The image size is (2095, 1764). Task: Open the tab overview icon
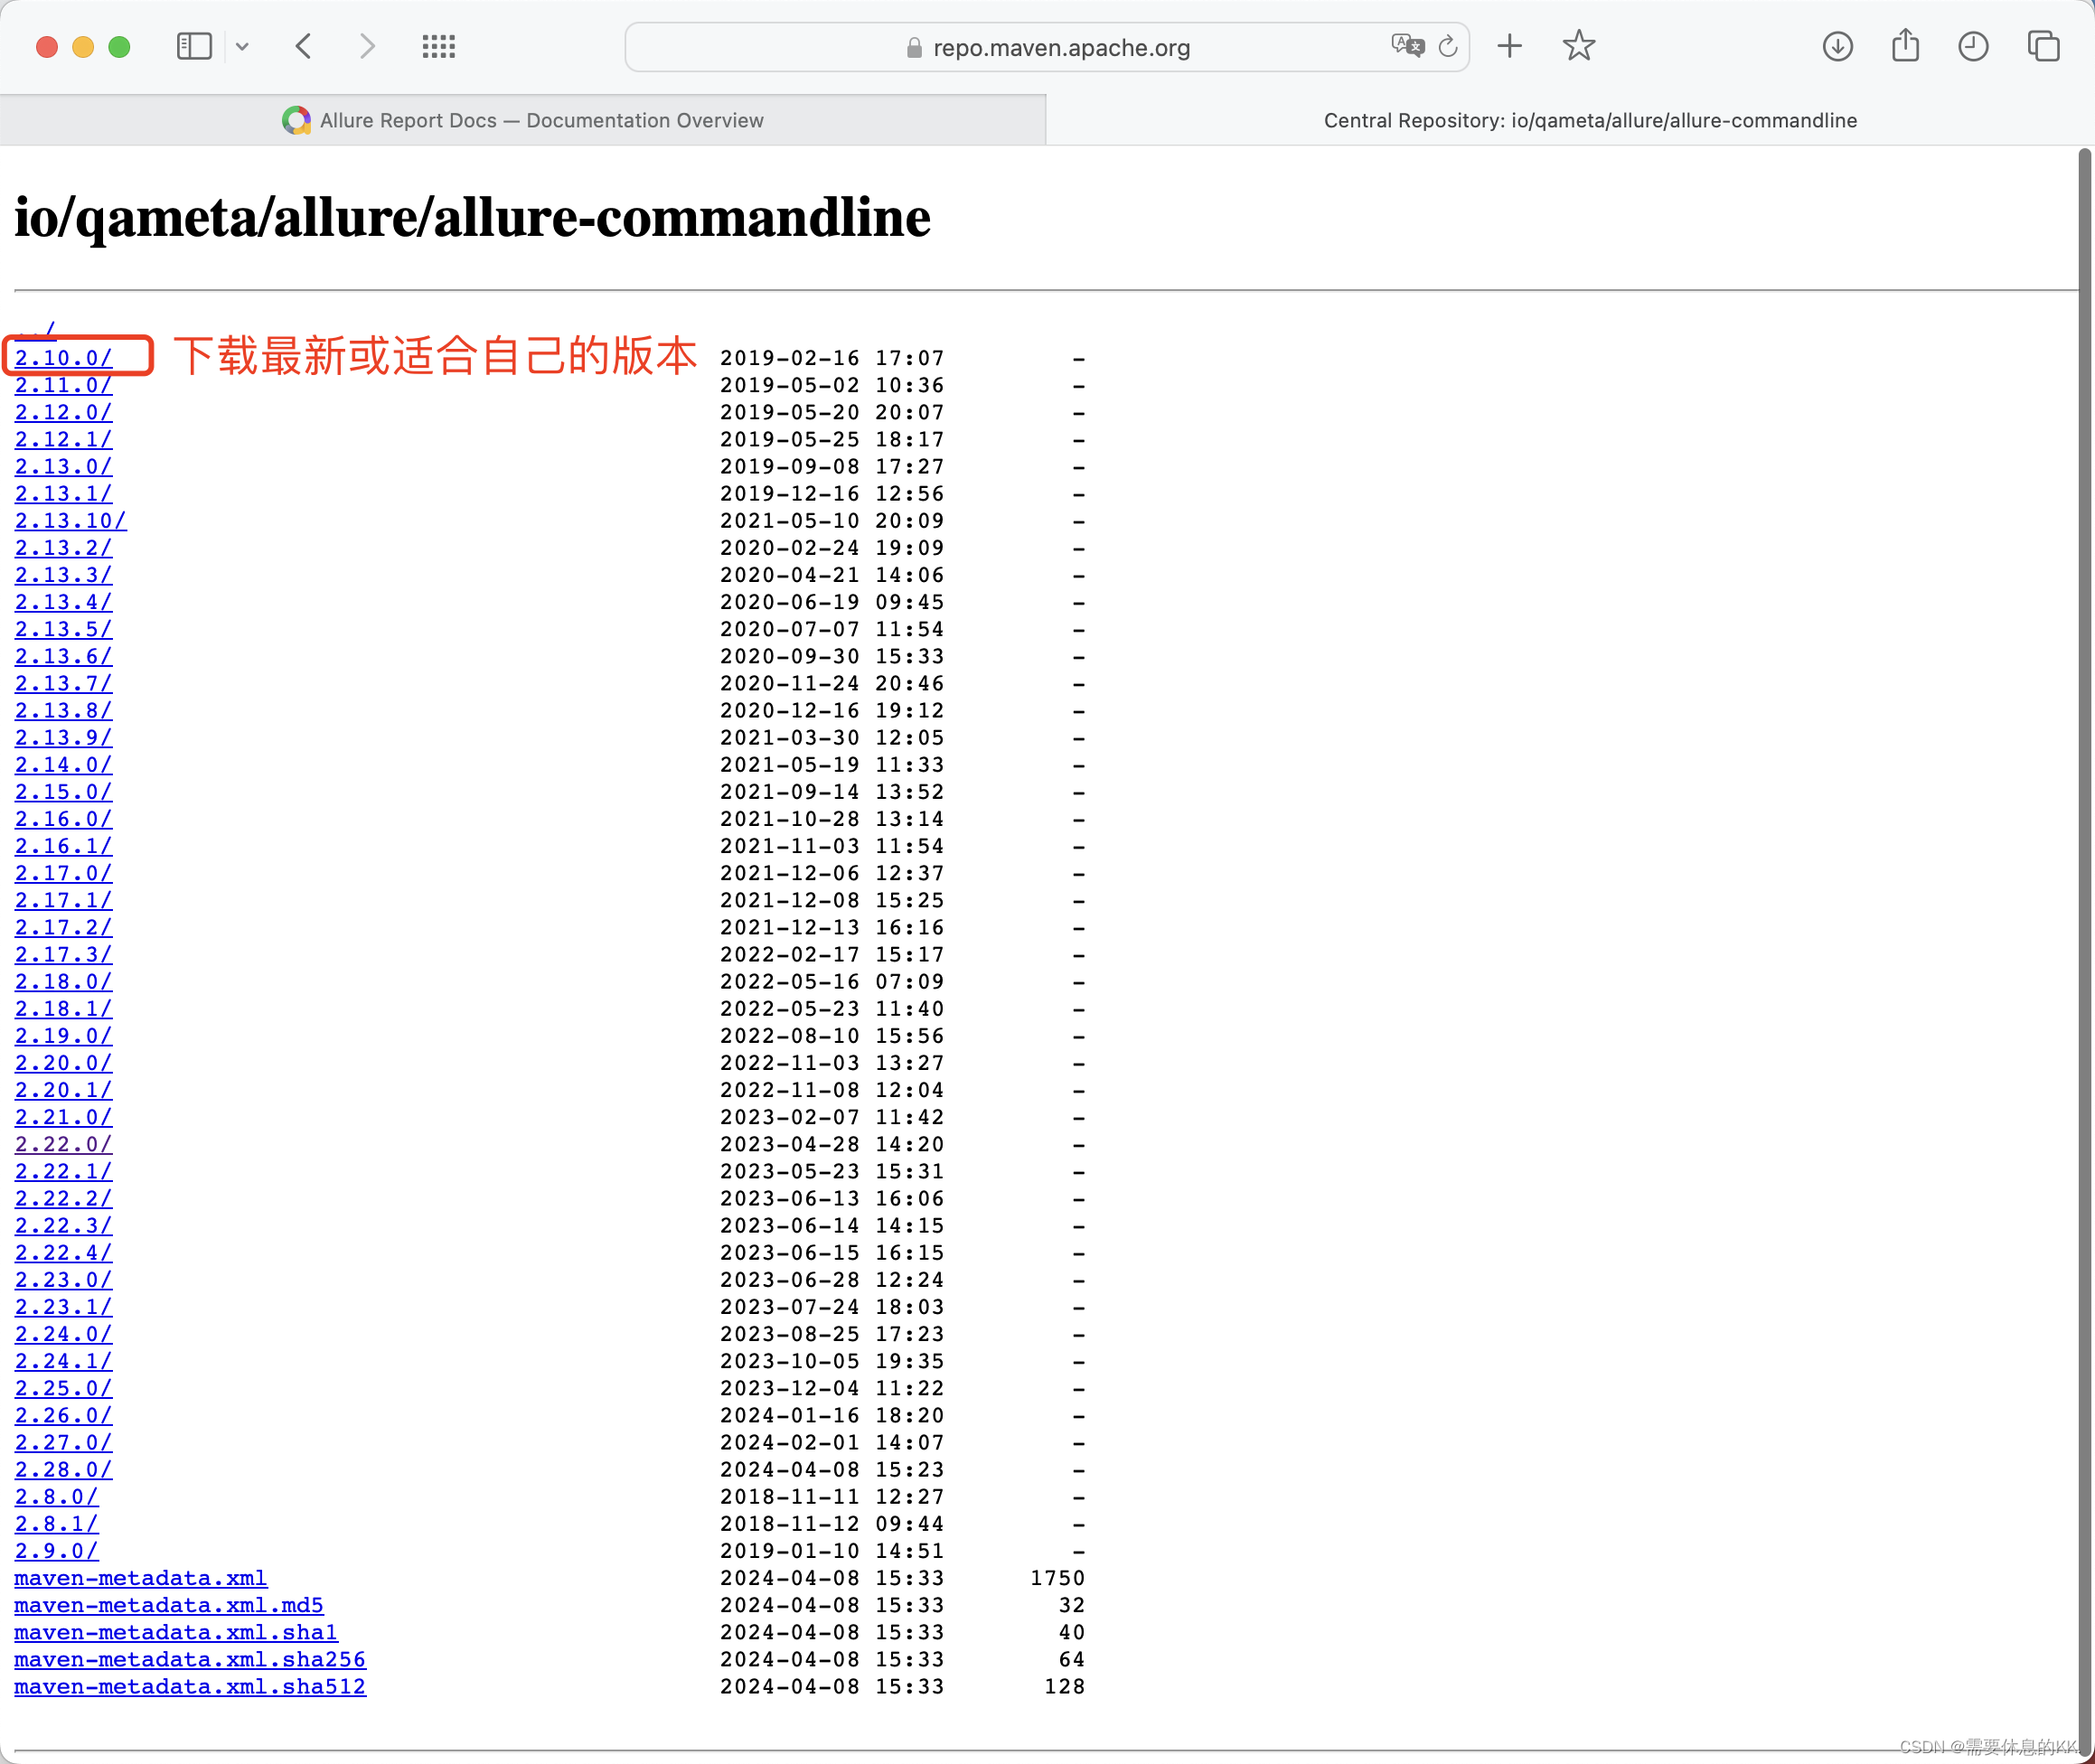click(x=2042, y=46)
